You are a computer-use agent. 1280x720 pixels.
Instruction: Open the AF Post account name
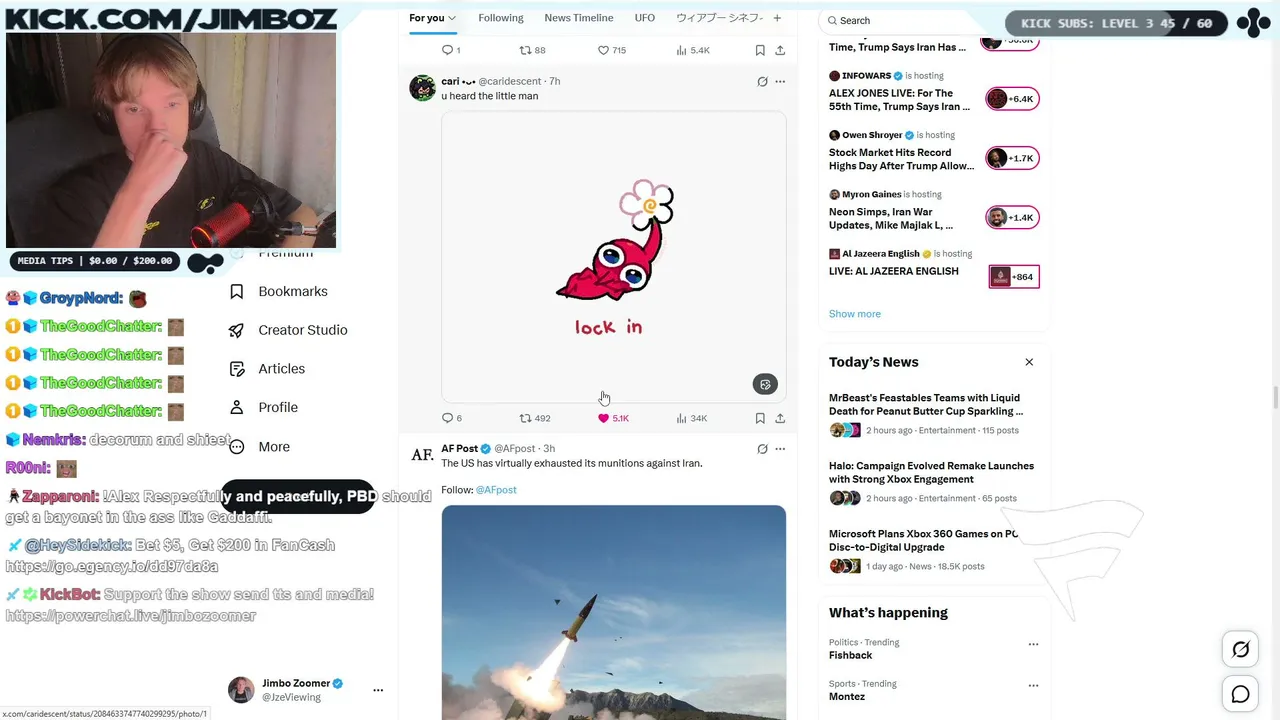pyautogui.click(x=460, y=449)
